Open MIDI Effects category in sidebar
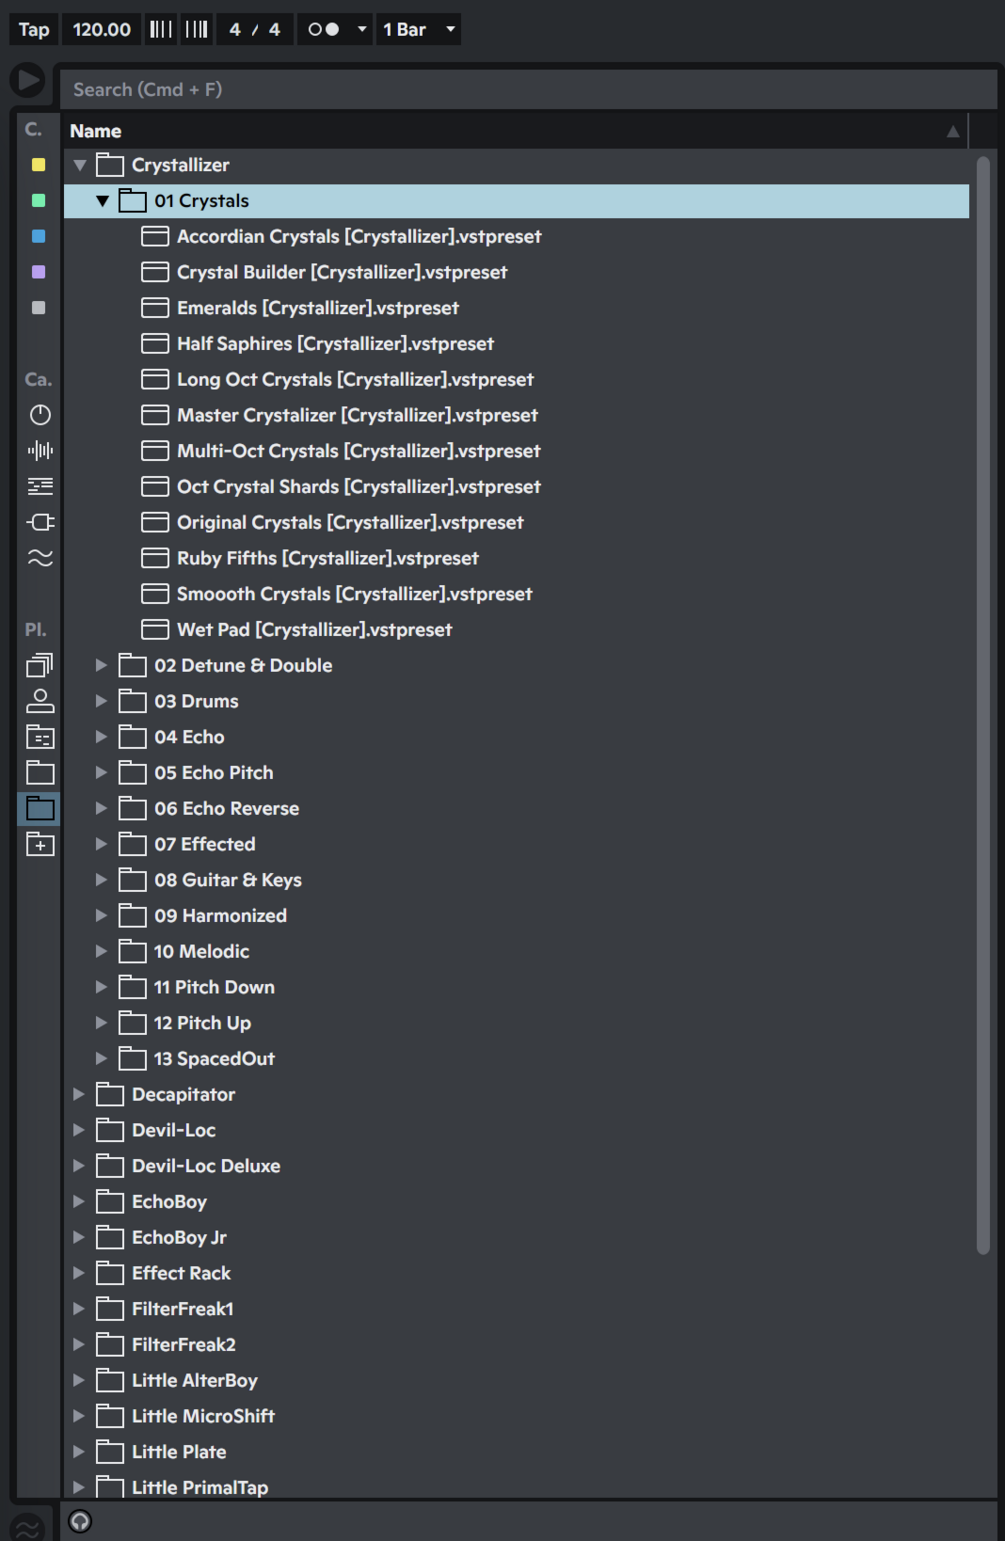The width and height of the screenshot is (1005, 1541). click(x=40, y=486)
